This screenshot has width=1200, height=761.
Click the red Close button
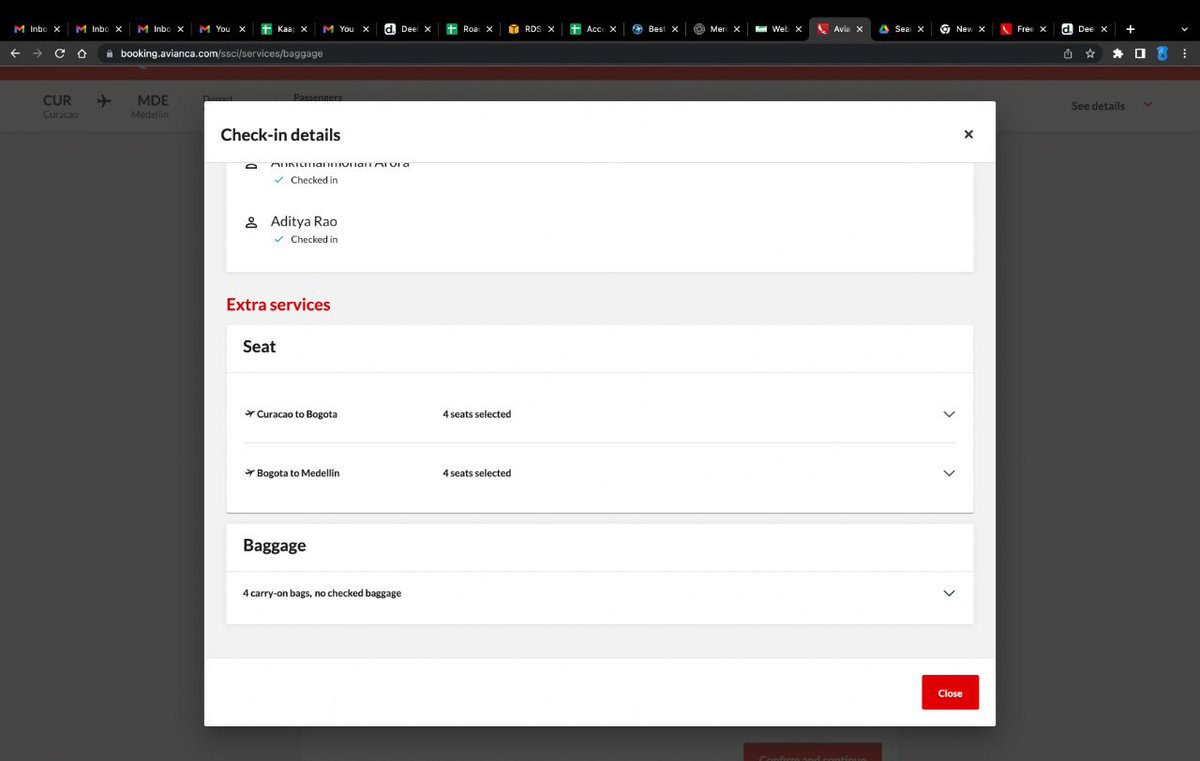[950, 693]
